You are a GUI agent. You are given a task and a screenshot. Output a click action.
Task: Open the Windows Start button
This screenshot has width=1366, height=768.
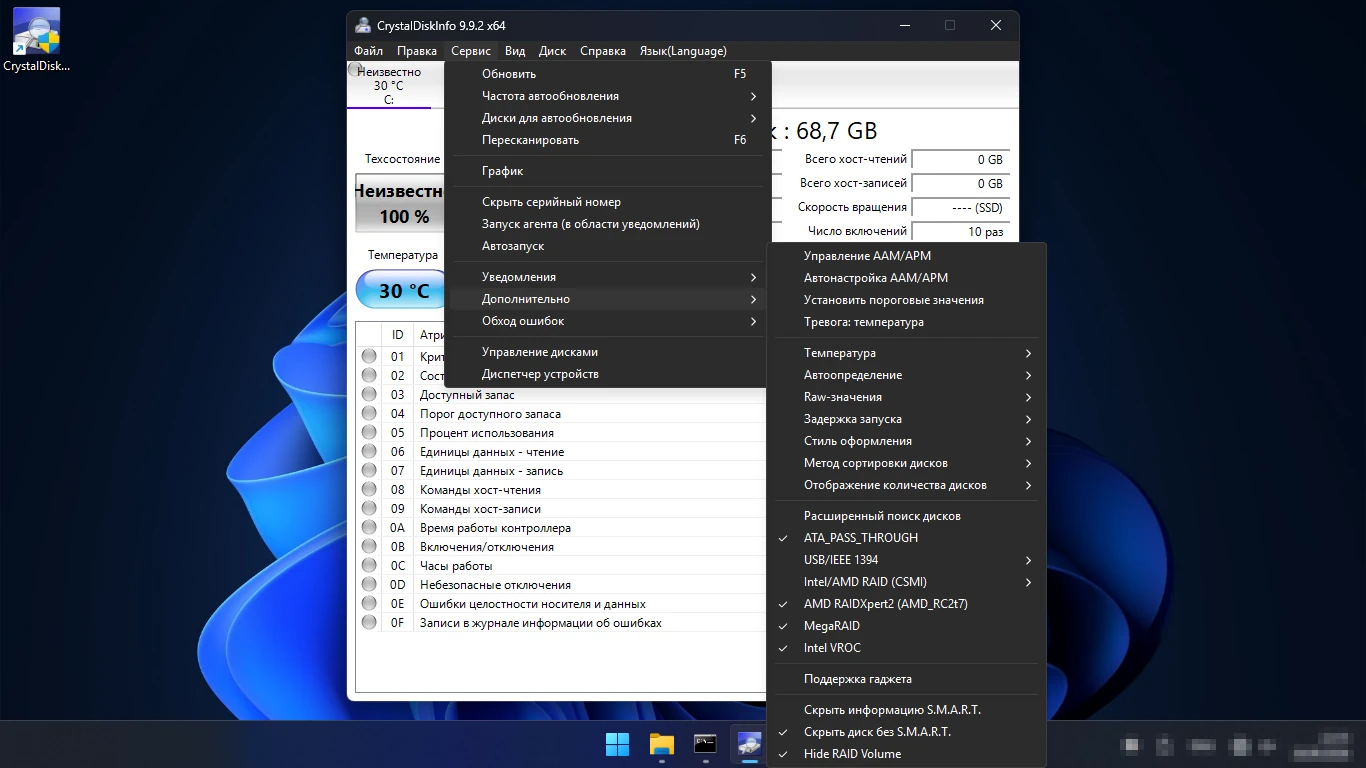click(x=618, y=744)
